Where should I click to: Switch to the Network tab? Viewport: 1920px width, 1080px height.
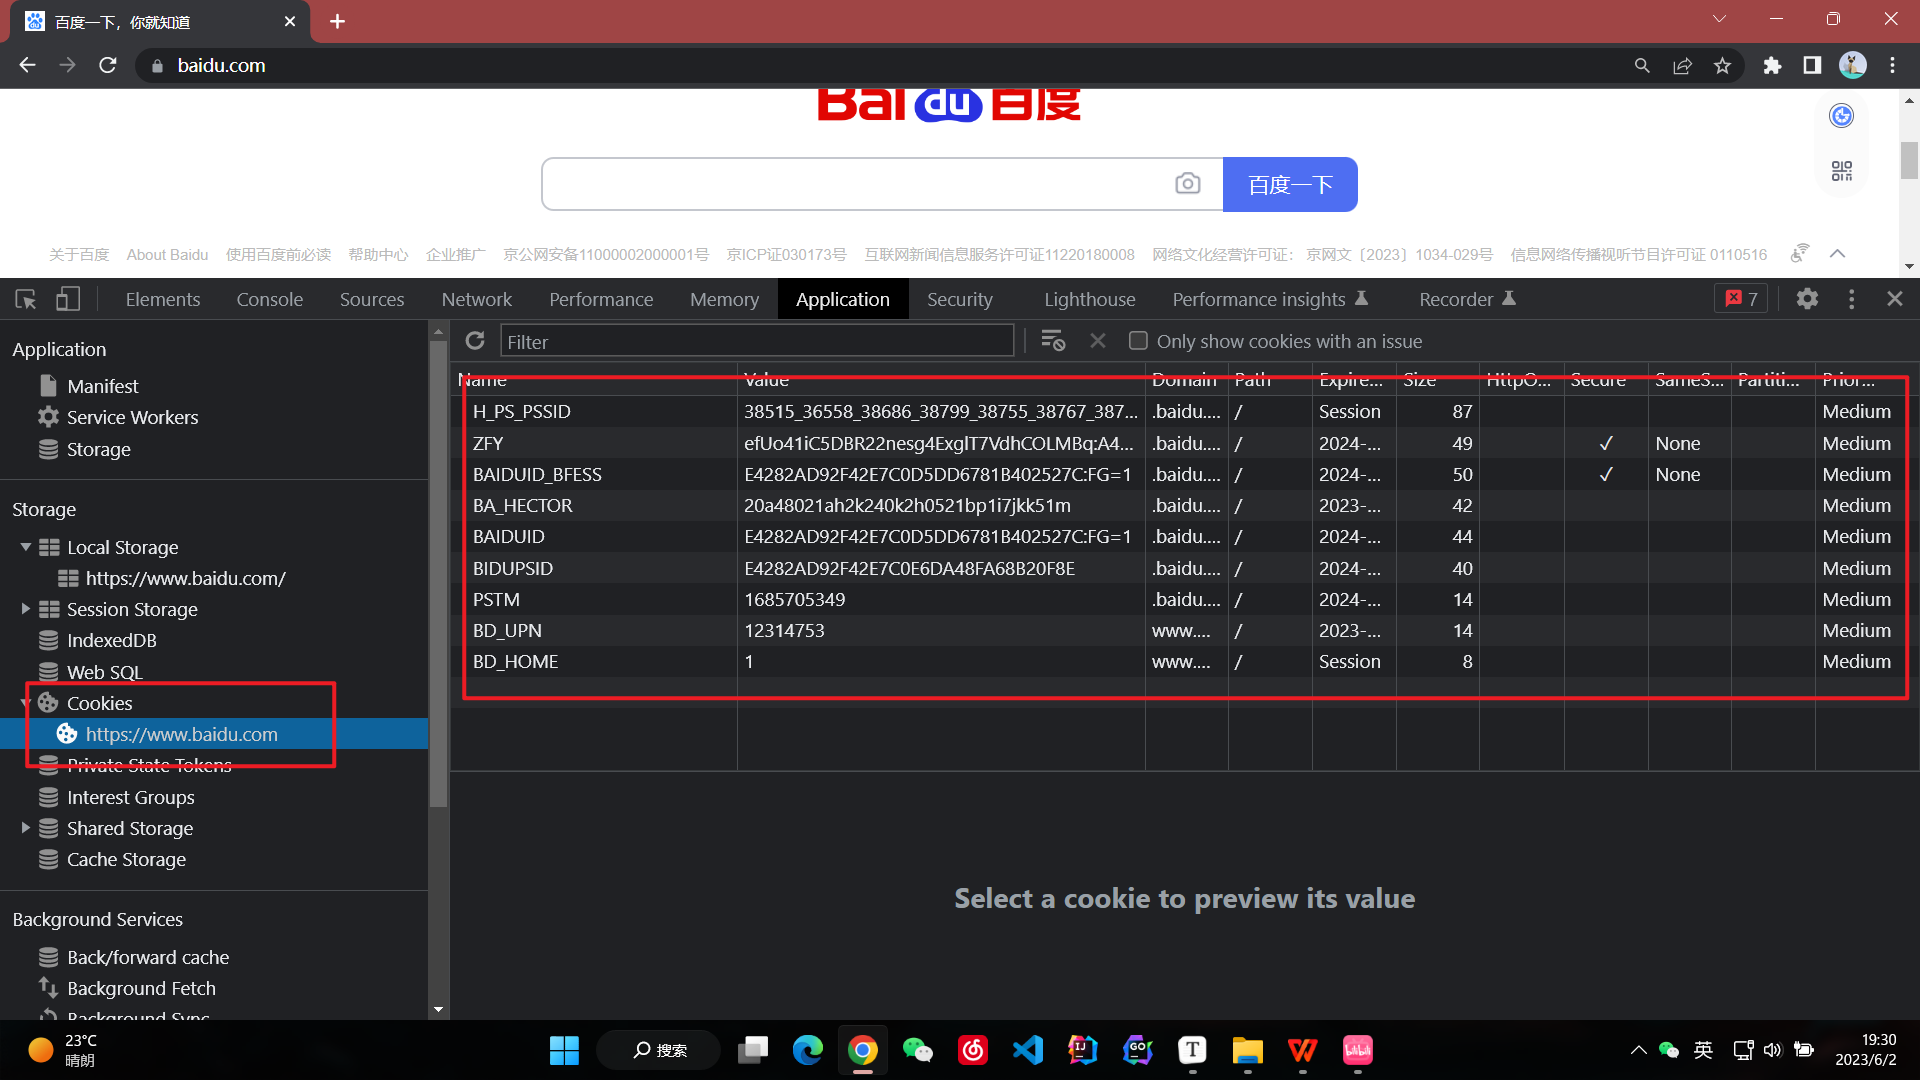coord(476,299)
